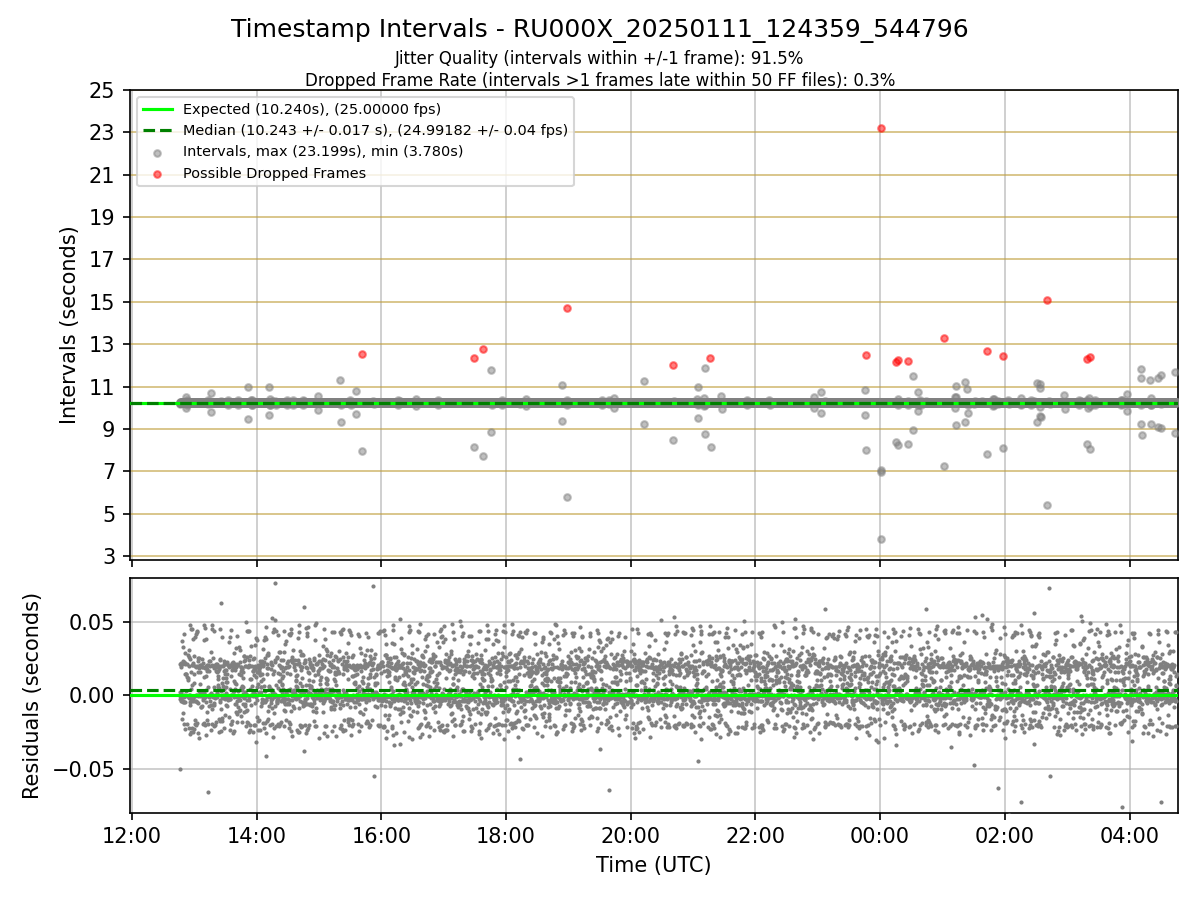Click the "14:00" time tick label
This screenshot has width=1200, height=900.
click(257, 833)
